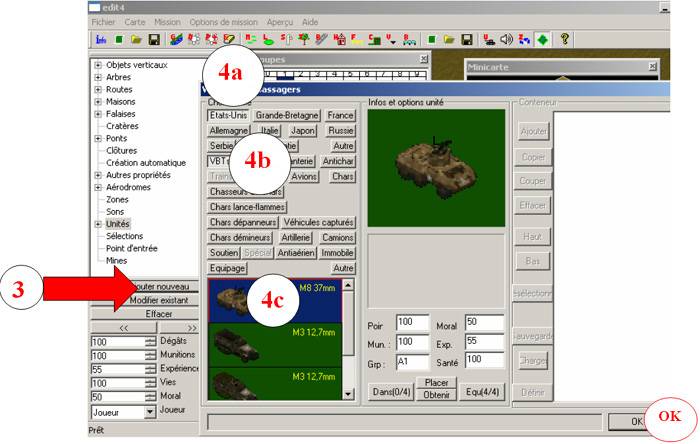Enable the Camions unit type filter
The height and width of the screenshot is (444, 700).
pyautogui.click(x=338, y=237)
